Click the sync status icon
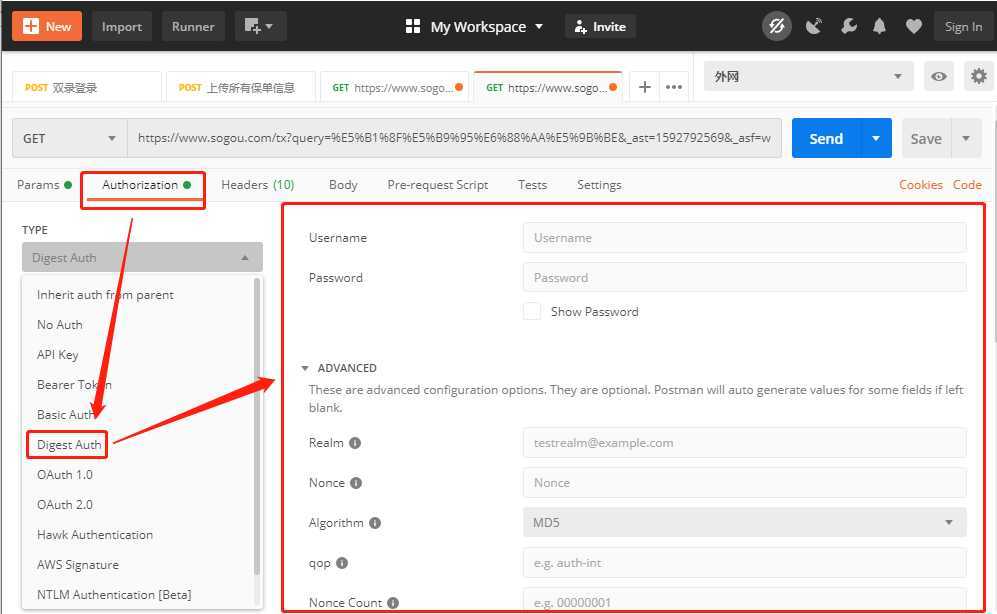The image size is (997, 614). [x=776, y=27]
